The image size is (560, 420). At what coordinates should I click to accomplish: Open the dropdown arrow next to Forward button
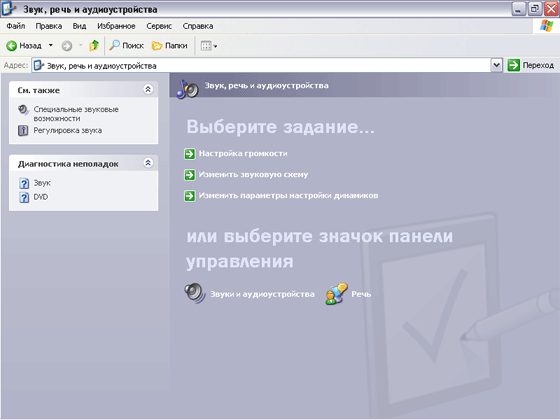(x=81, y=45)
